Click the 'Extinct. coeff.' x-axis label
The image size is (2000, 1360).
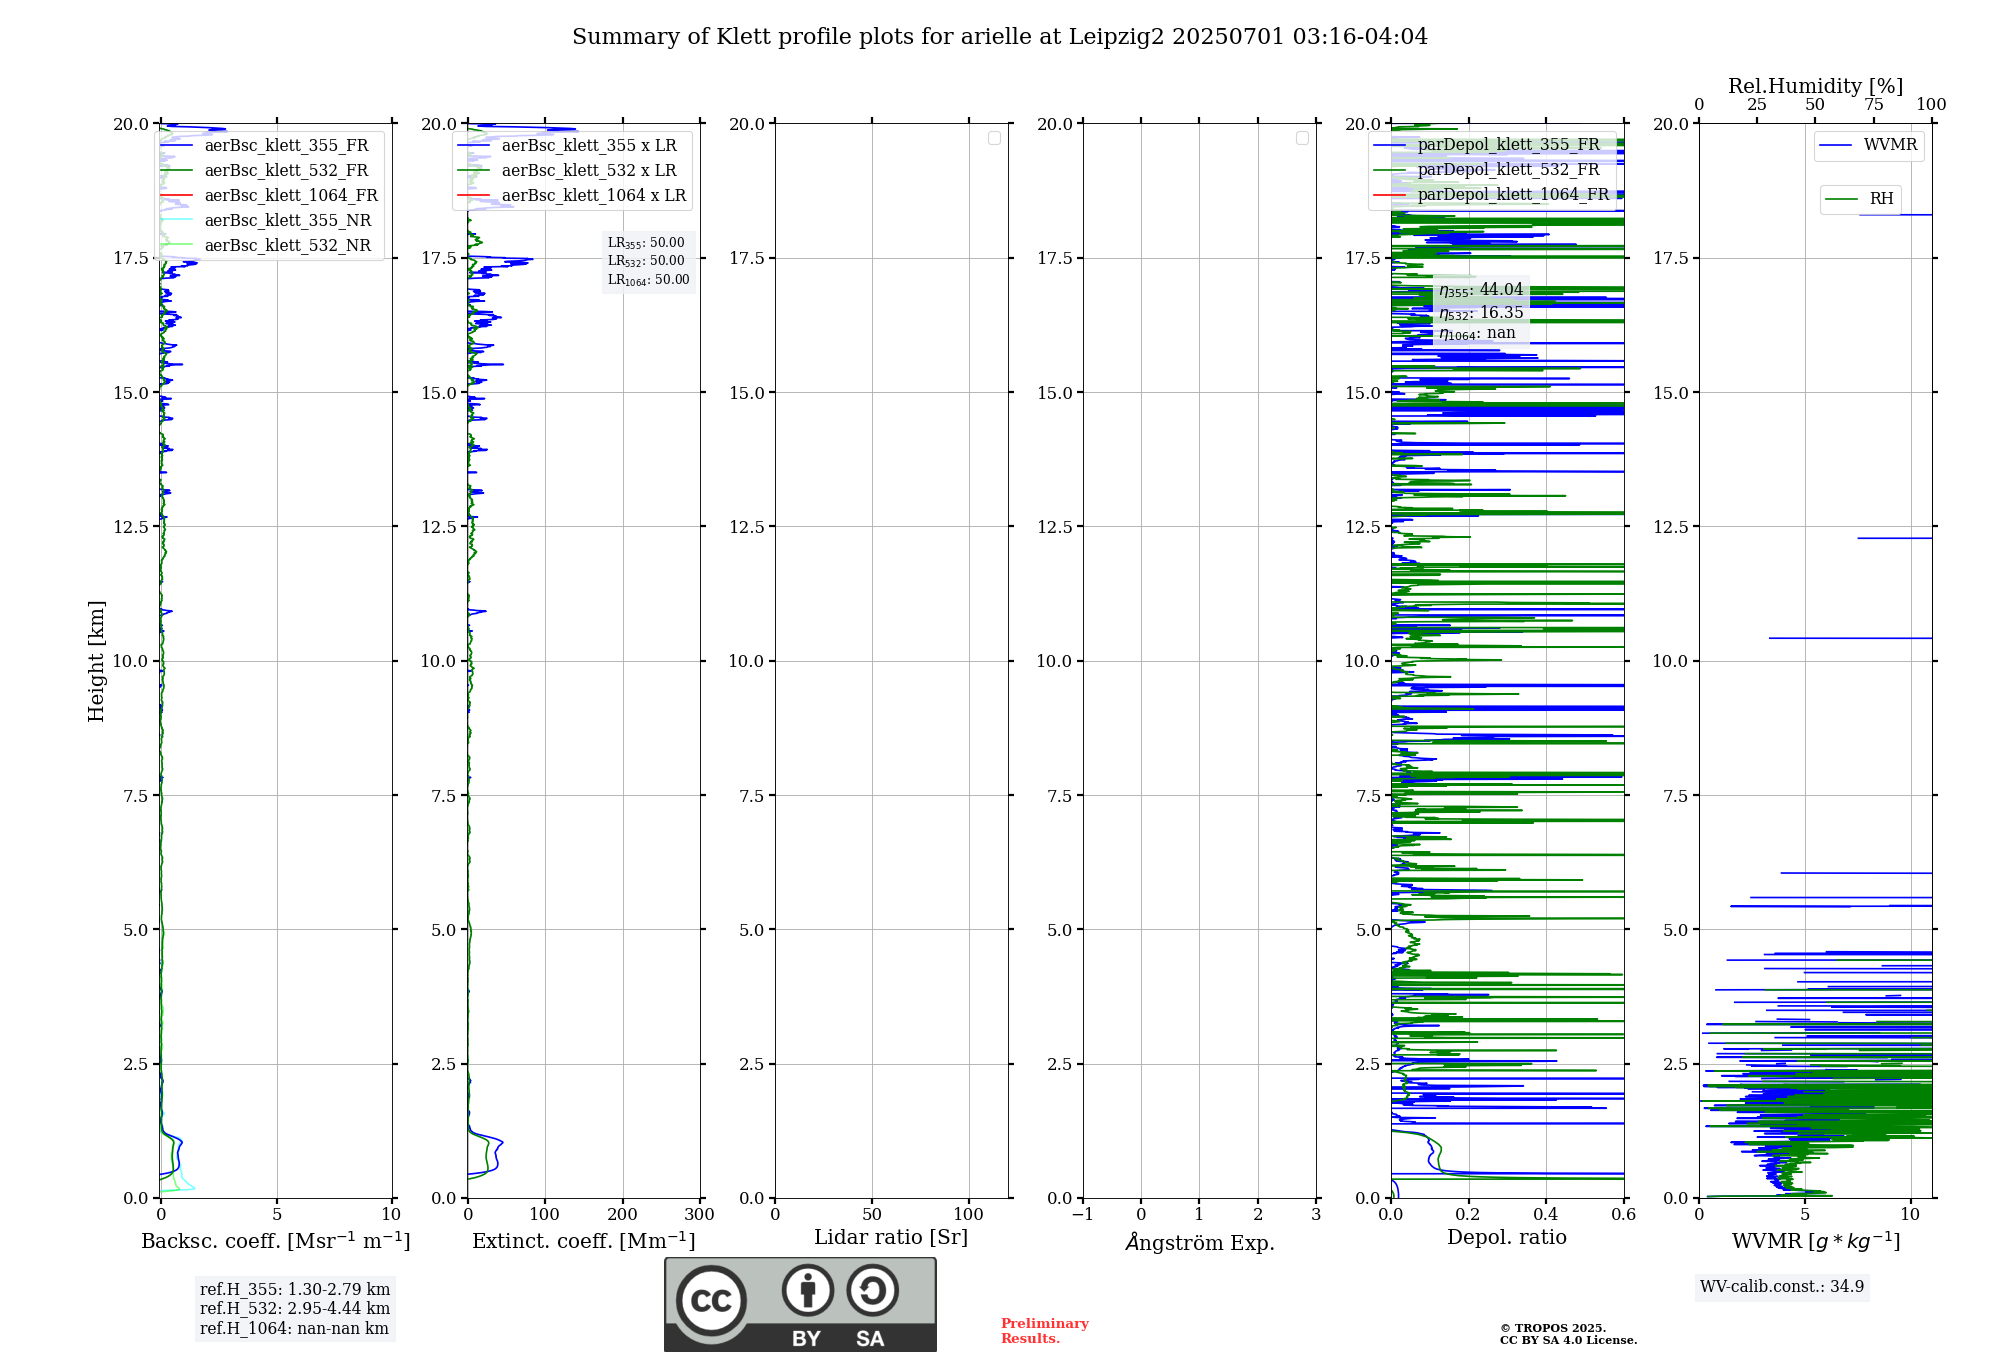[x=583, y=1241]
